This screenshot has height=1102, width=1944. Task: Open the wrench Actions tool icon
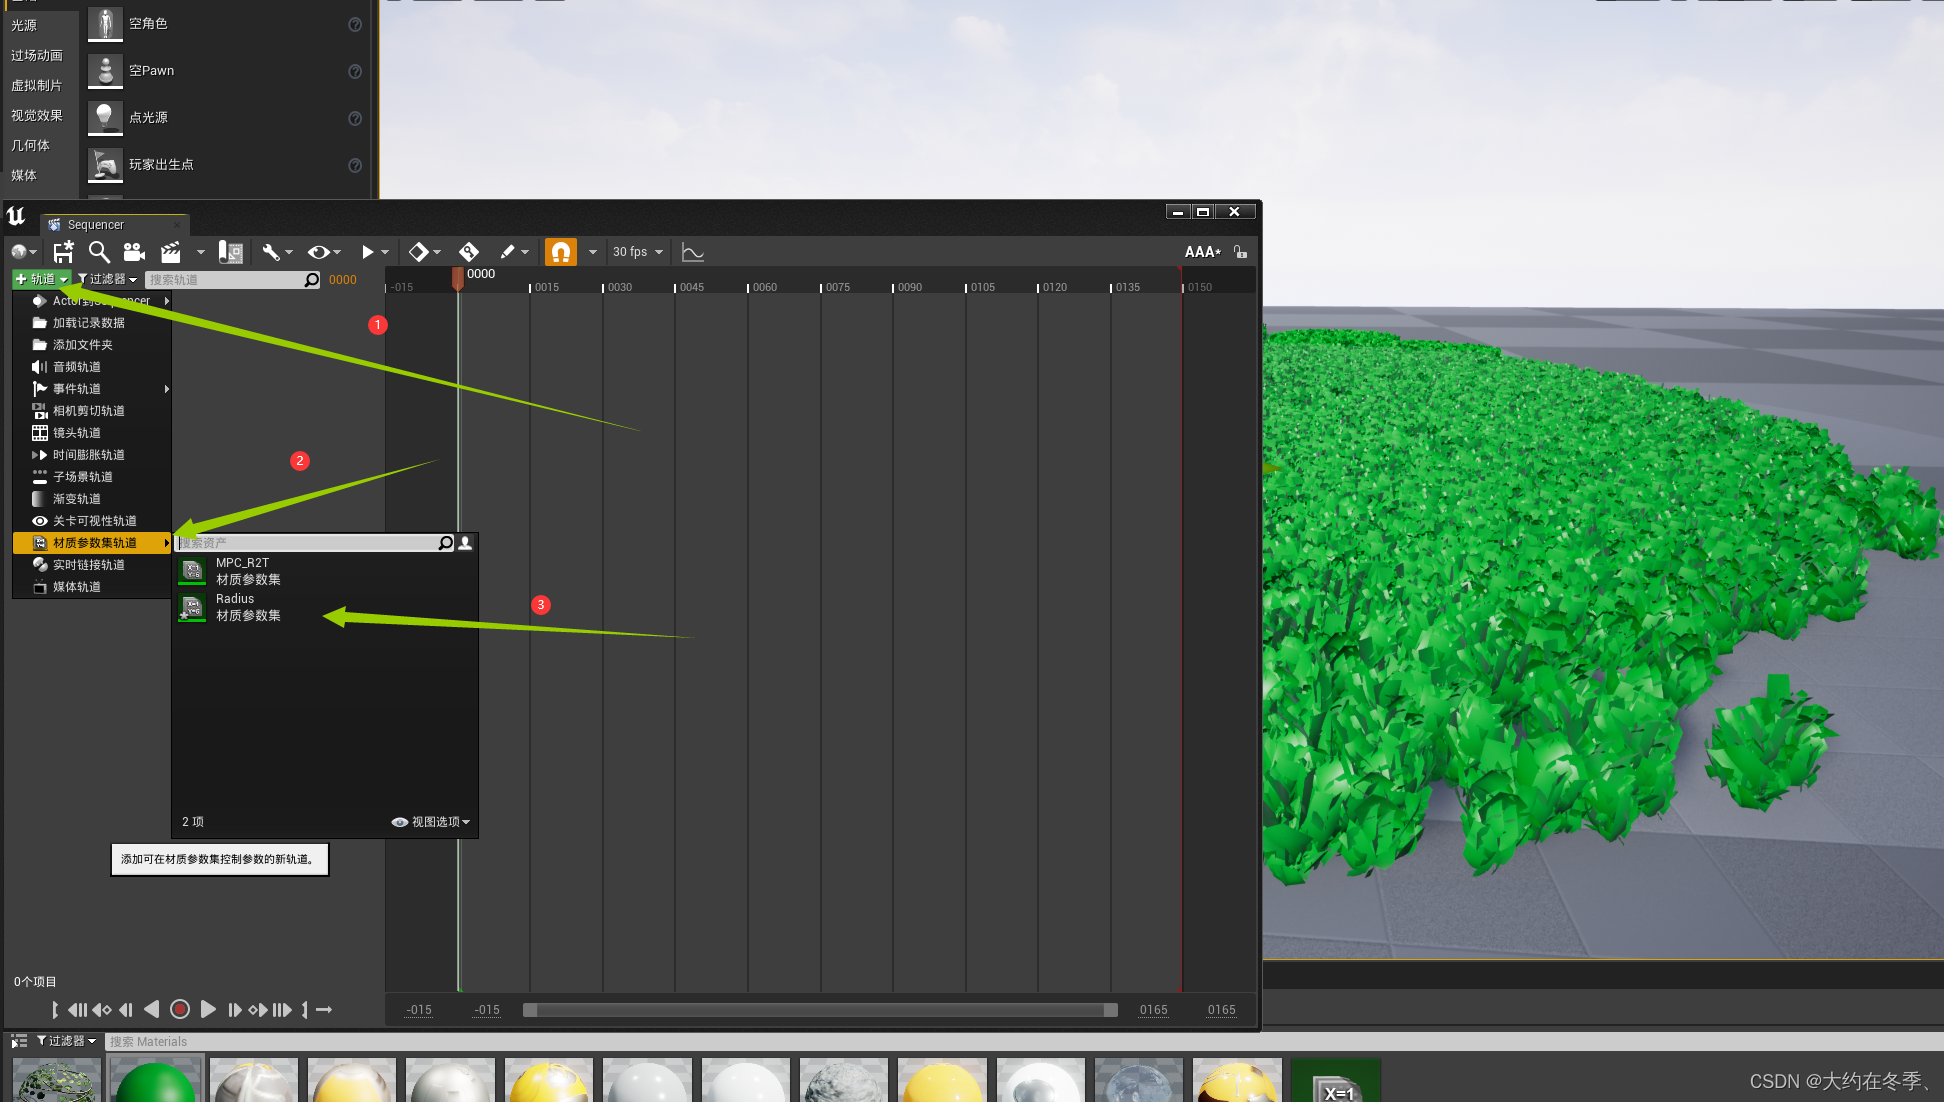[271, 252]
